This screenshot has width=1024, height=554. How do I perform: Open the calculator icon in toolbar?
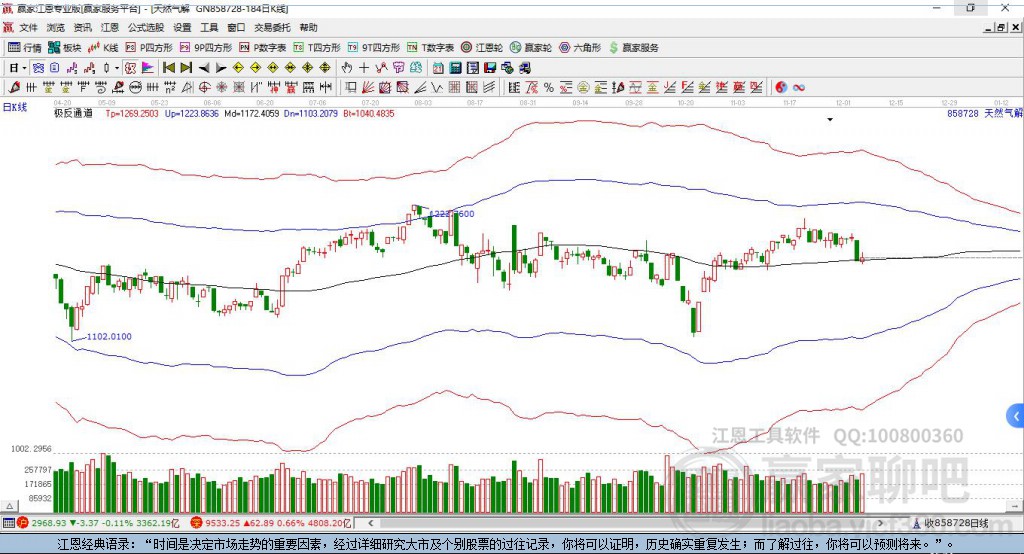pyautogui.click(x=455, y=68)
